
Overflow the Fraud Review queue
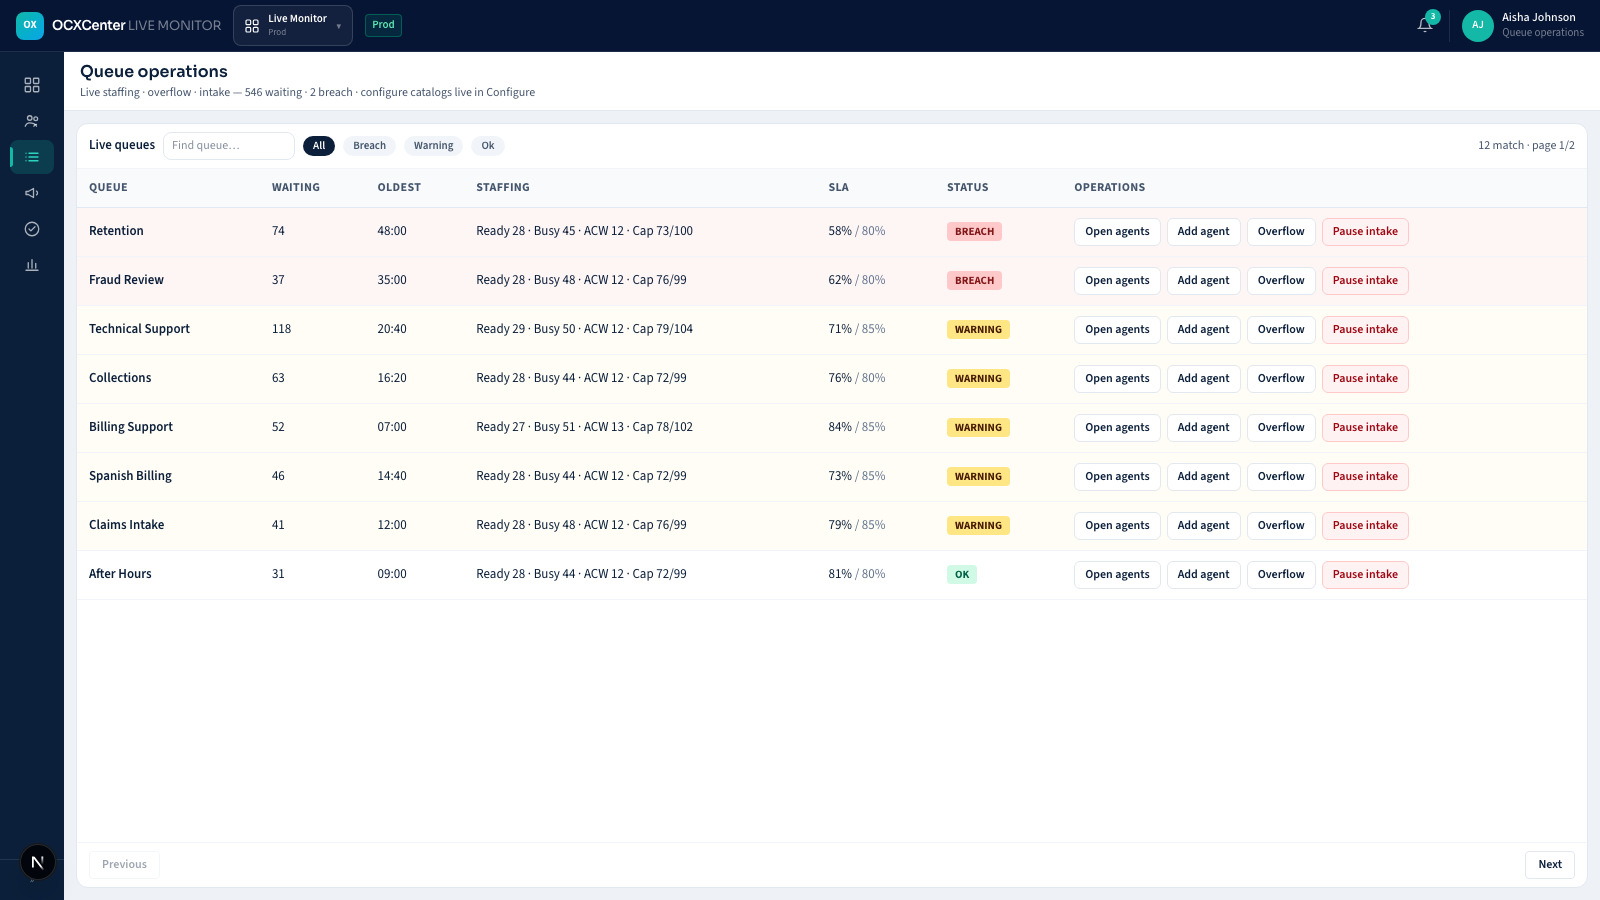pos(1281,281)
